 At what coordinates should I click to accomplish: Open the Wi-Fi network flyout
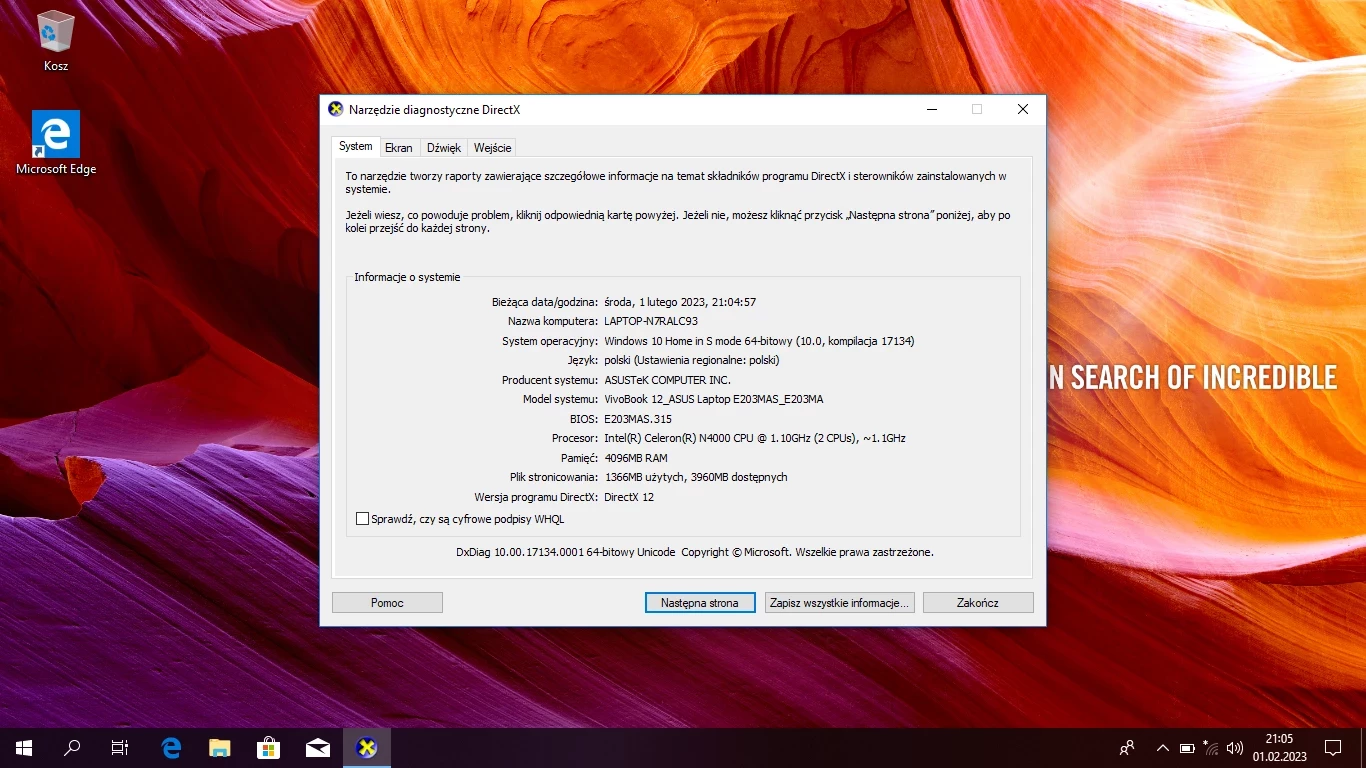tap(1211, 747)
